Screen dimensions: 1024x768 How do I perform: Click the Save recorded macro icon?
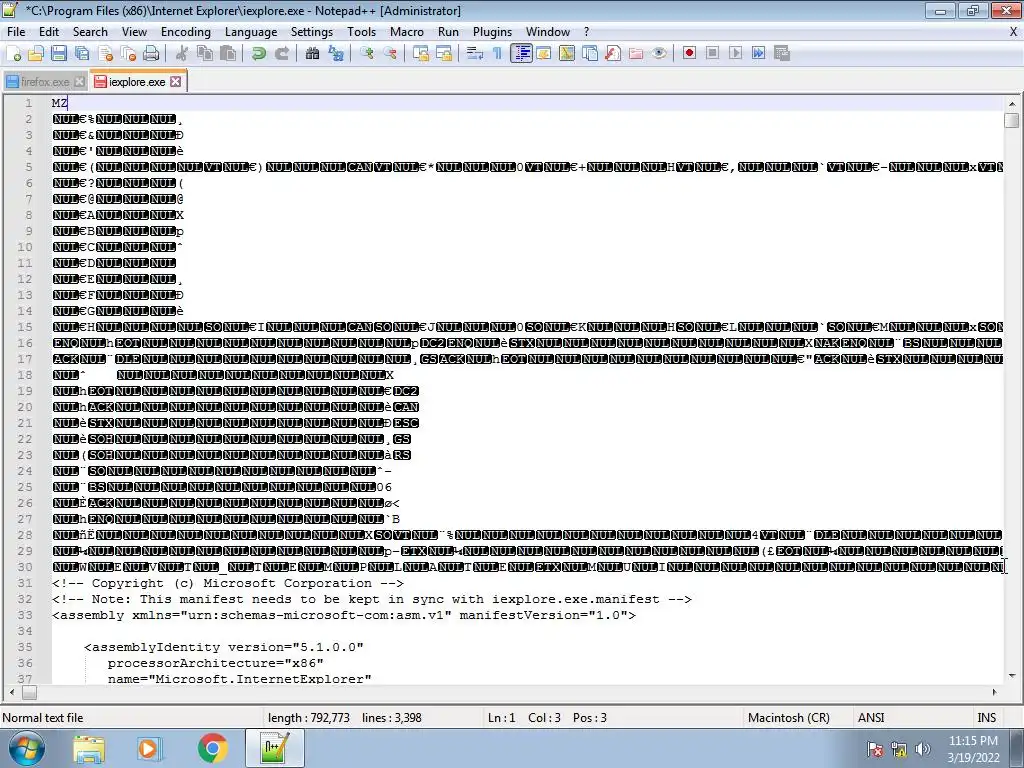coord(782,54)
